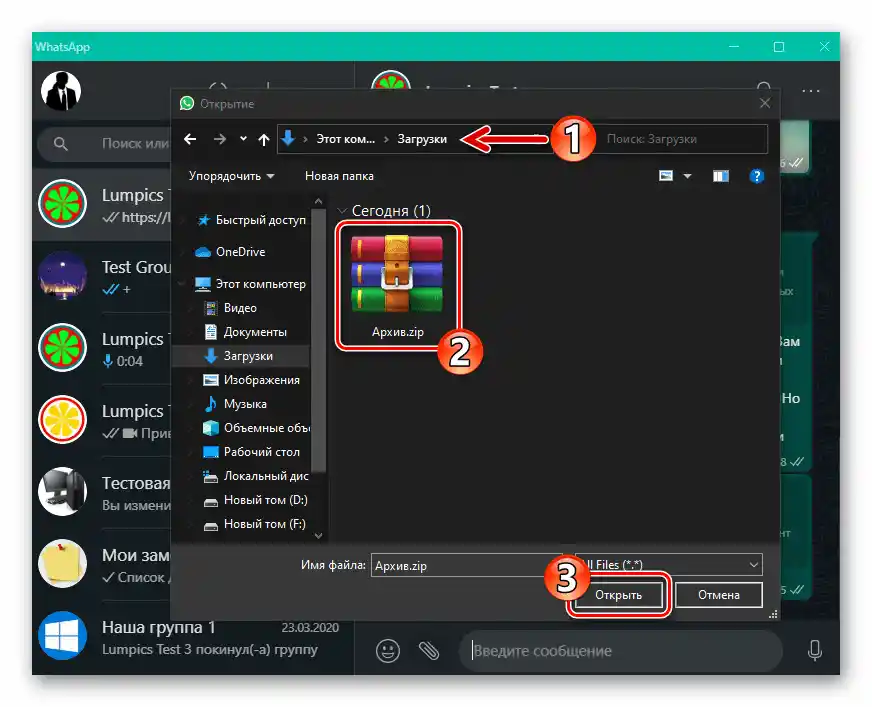Open view options dropdown arrow
This screenshot has height=707, width=872.
click(687, 176)
